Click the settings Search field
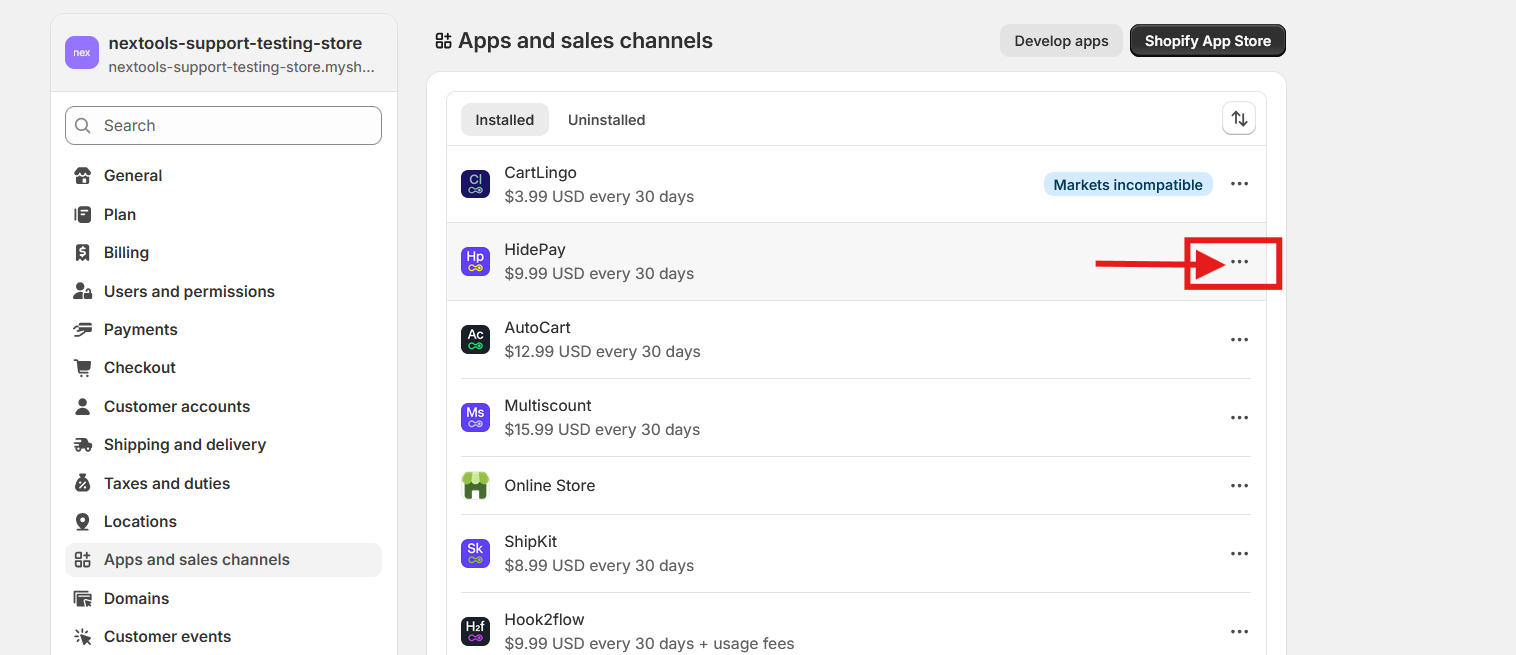 coord(223,126)
